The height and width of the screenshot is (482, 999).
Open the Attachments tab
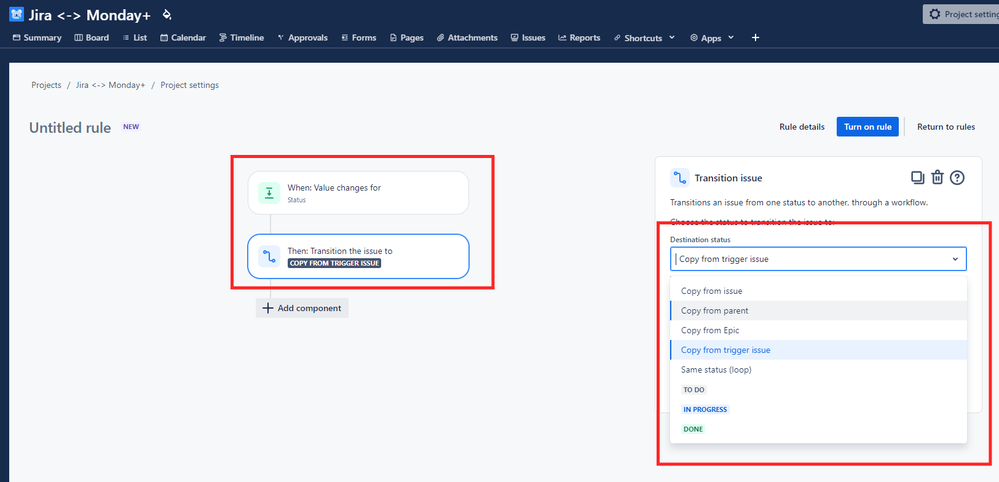[x=467, y=38]
